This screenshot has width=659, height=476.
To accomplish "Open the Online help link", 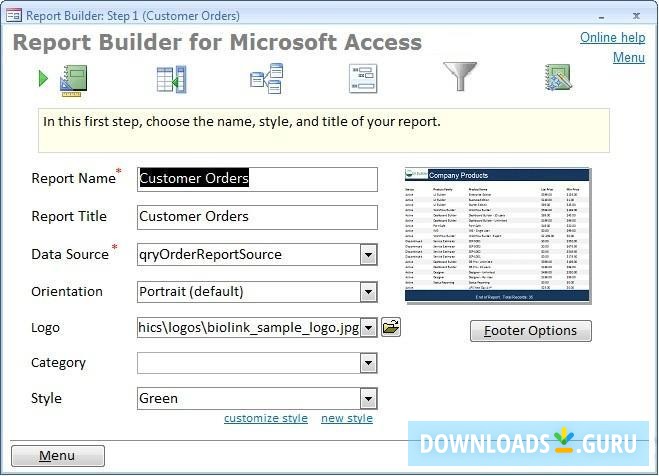I will click(x=612, y=37).
